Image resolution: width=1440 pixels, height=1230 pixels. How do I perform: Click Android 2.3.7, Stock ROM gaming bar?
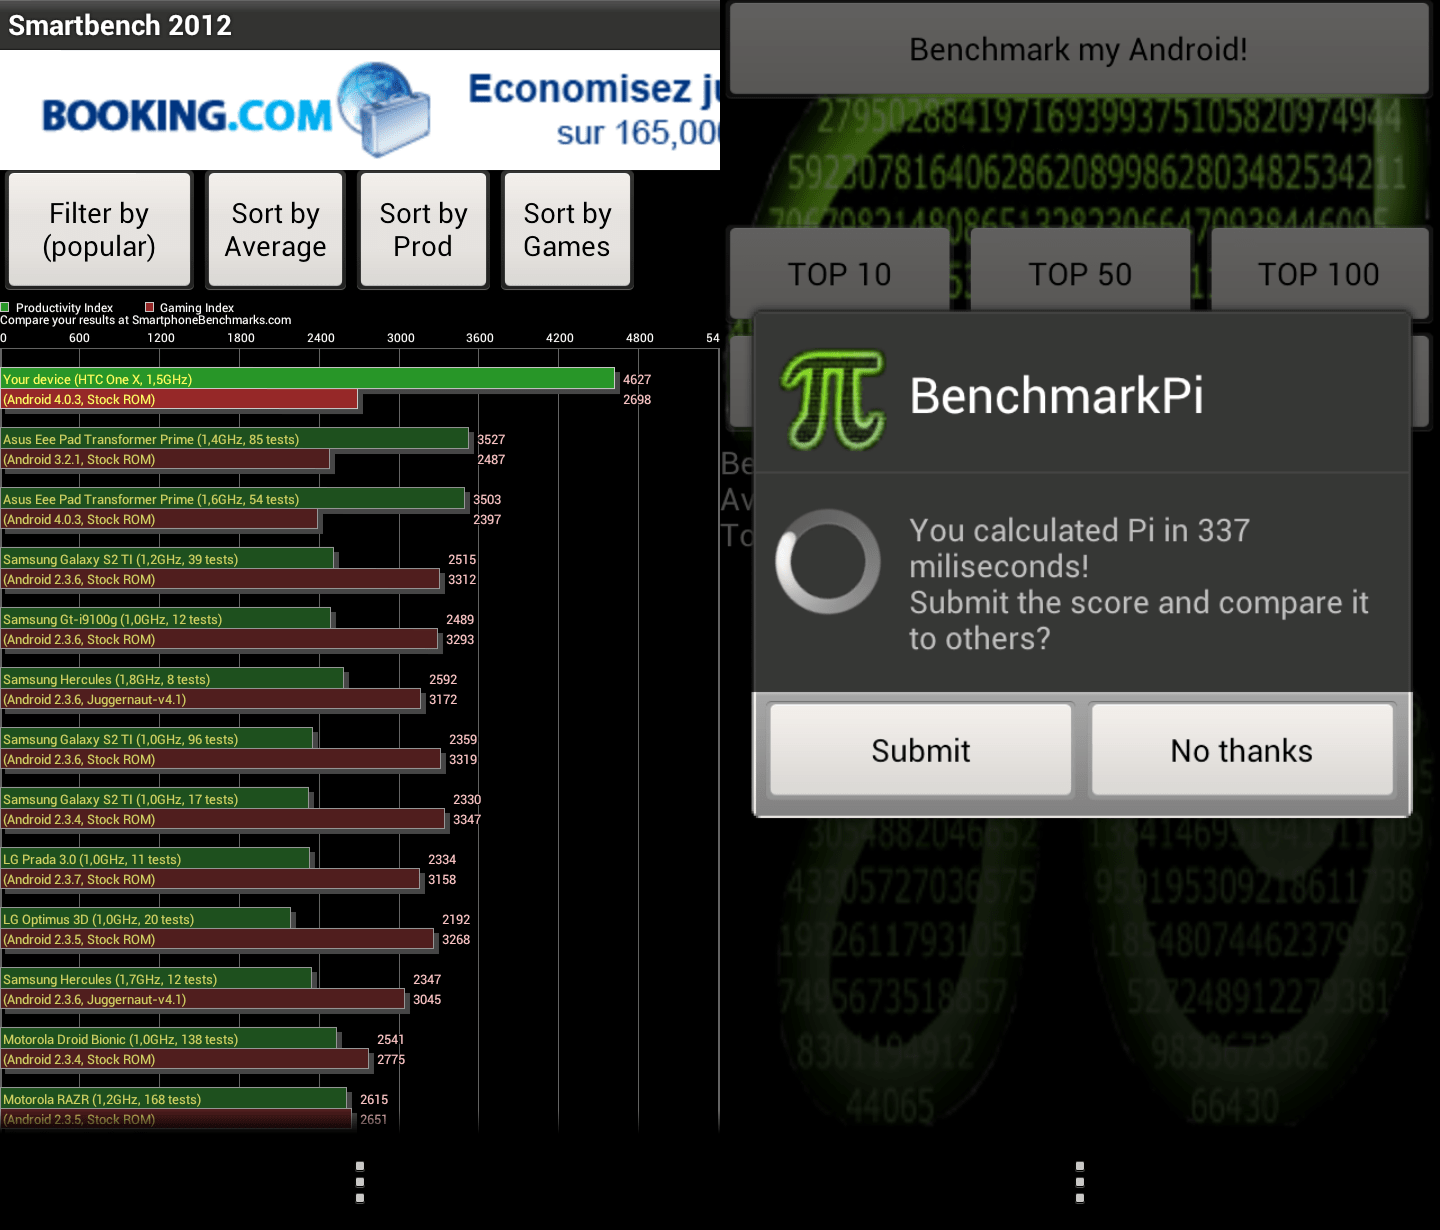click(x=211, y=879)
